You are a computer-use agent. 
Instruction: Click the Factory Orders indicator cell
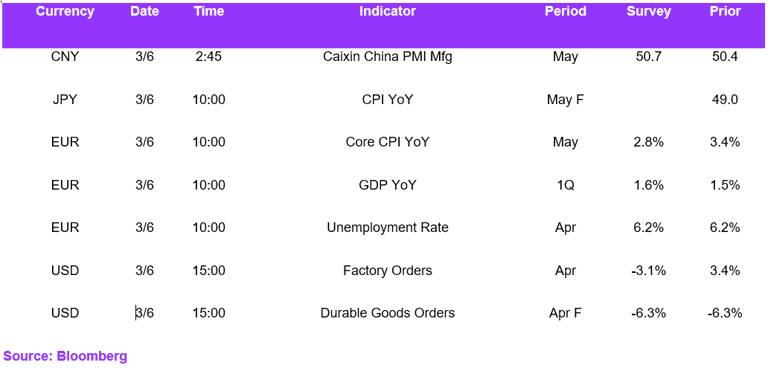click(x=387, y=270)
